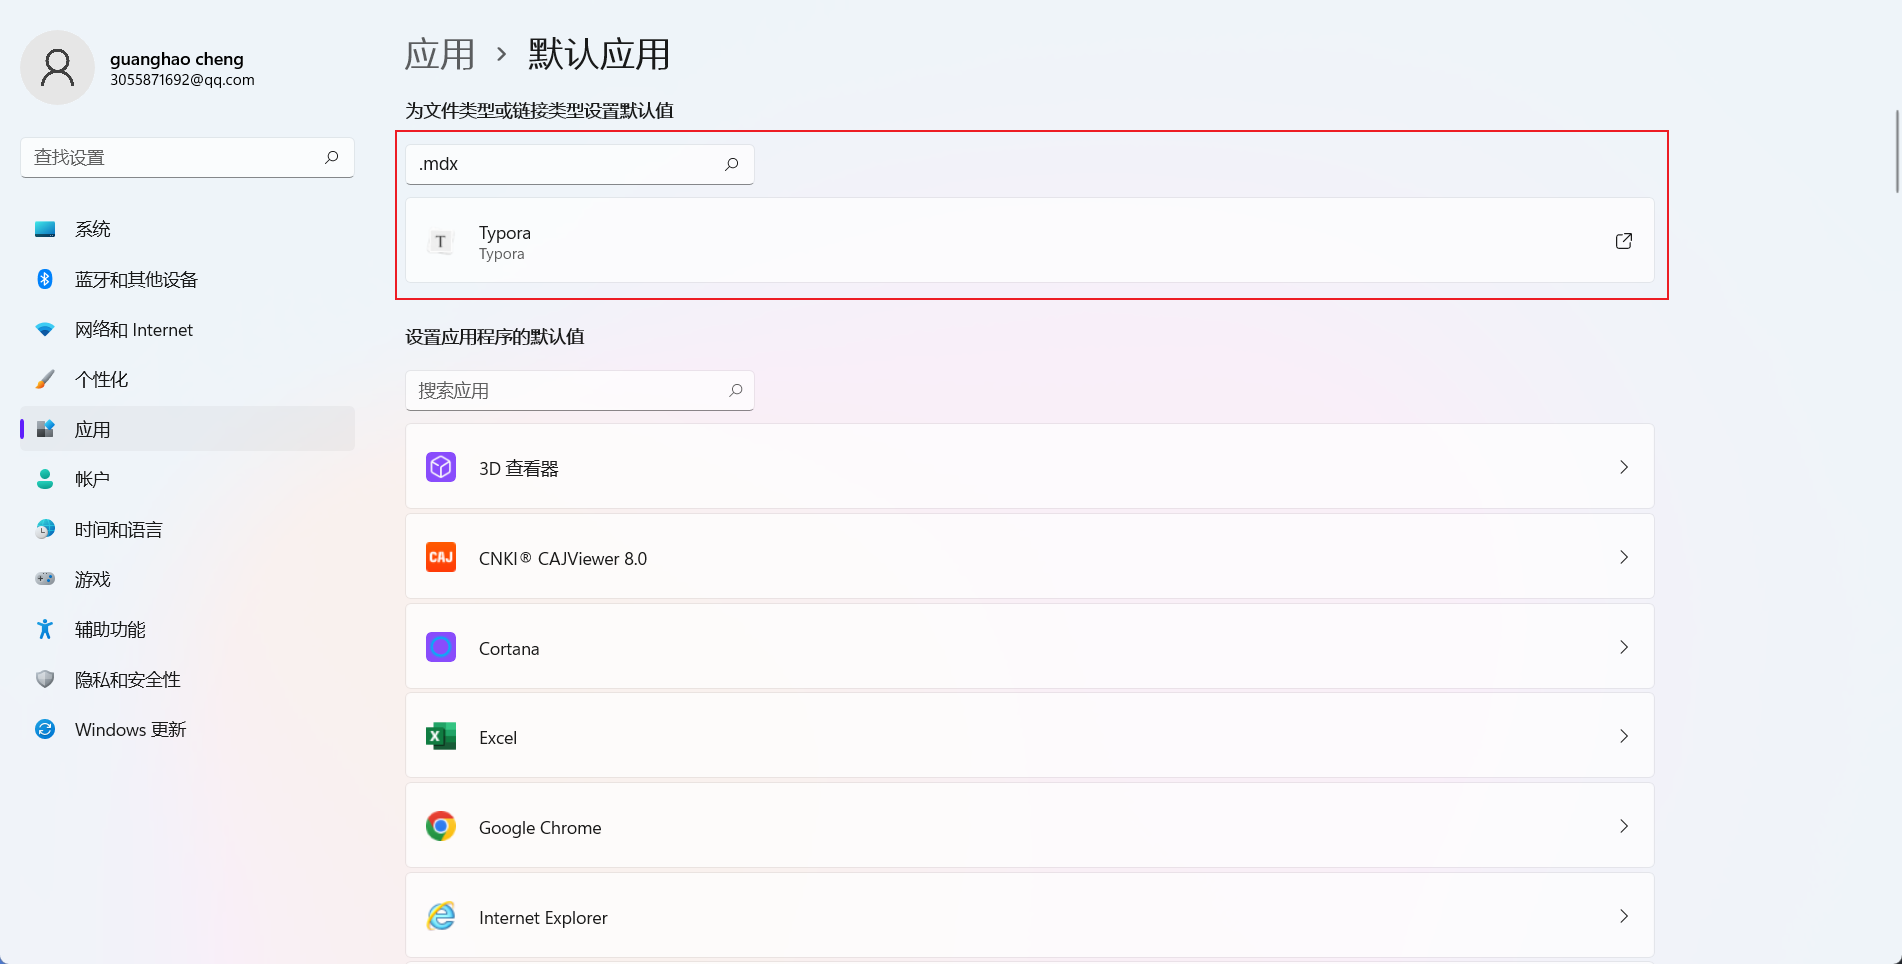The height and width of the screenshot is (964, 1902).
Task: Click the gamepad icon for 游戏
Action: pyautogui.click(x=45, y=579)
